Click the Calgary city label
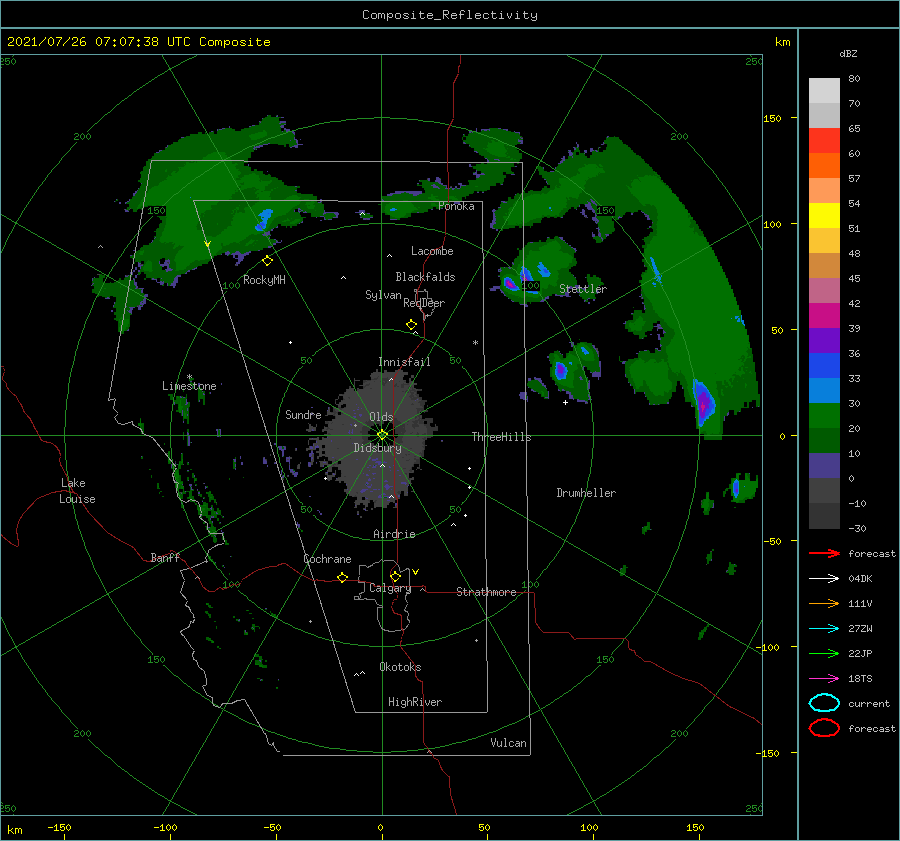Image resolution: width=900 pixels, height=841 pixels. (x=390, y=588)
